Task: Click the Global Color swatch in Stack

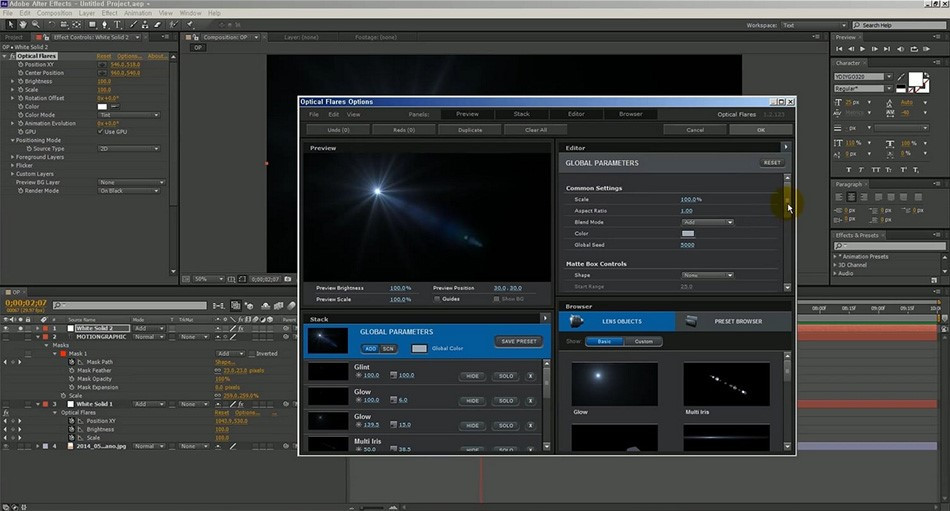Action: click(x=419, y=349)
